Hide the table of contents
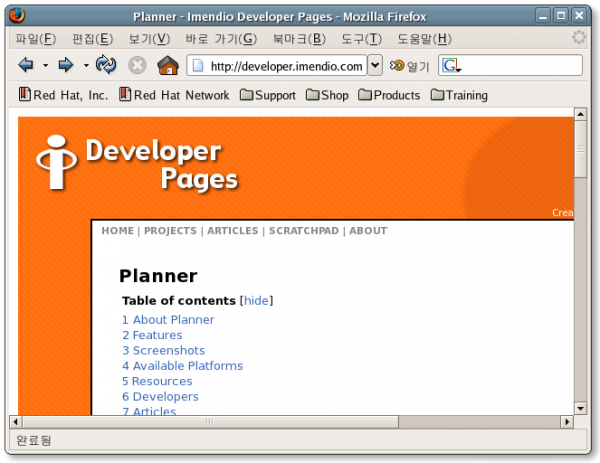 (x=256, y=301)
